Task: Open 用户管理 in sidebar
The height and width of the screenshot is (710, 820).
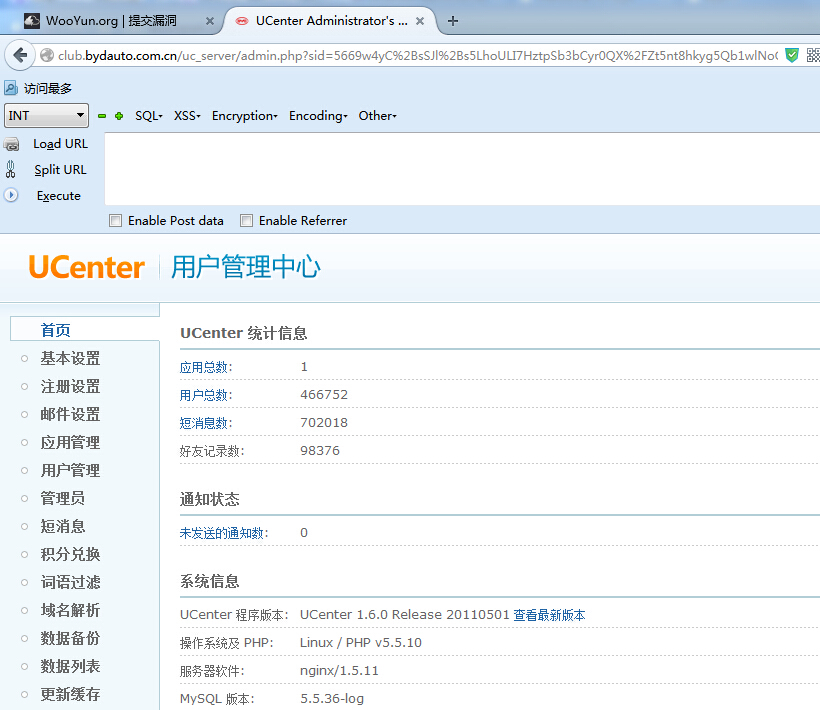Action: coord(70,470)
